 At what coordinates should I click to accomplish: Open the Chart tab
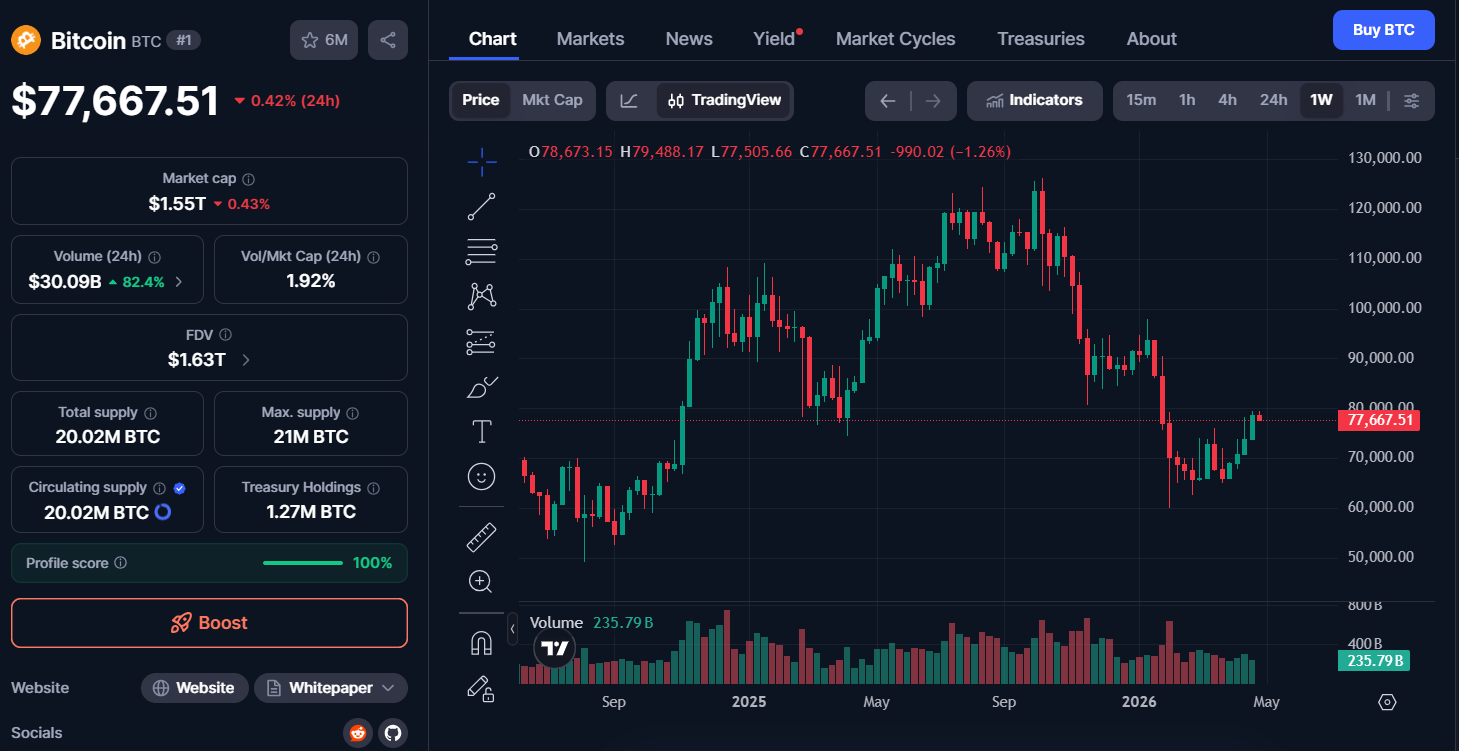point(493,39)
